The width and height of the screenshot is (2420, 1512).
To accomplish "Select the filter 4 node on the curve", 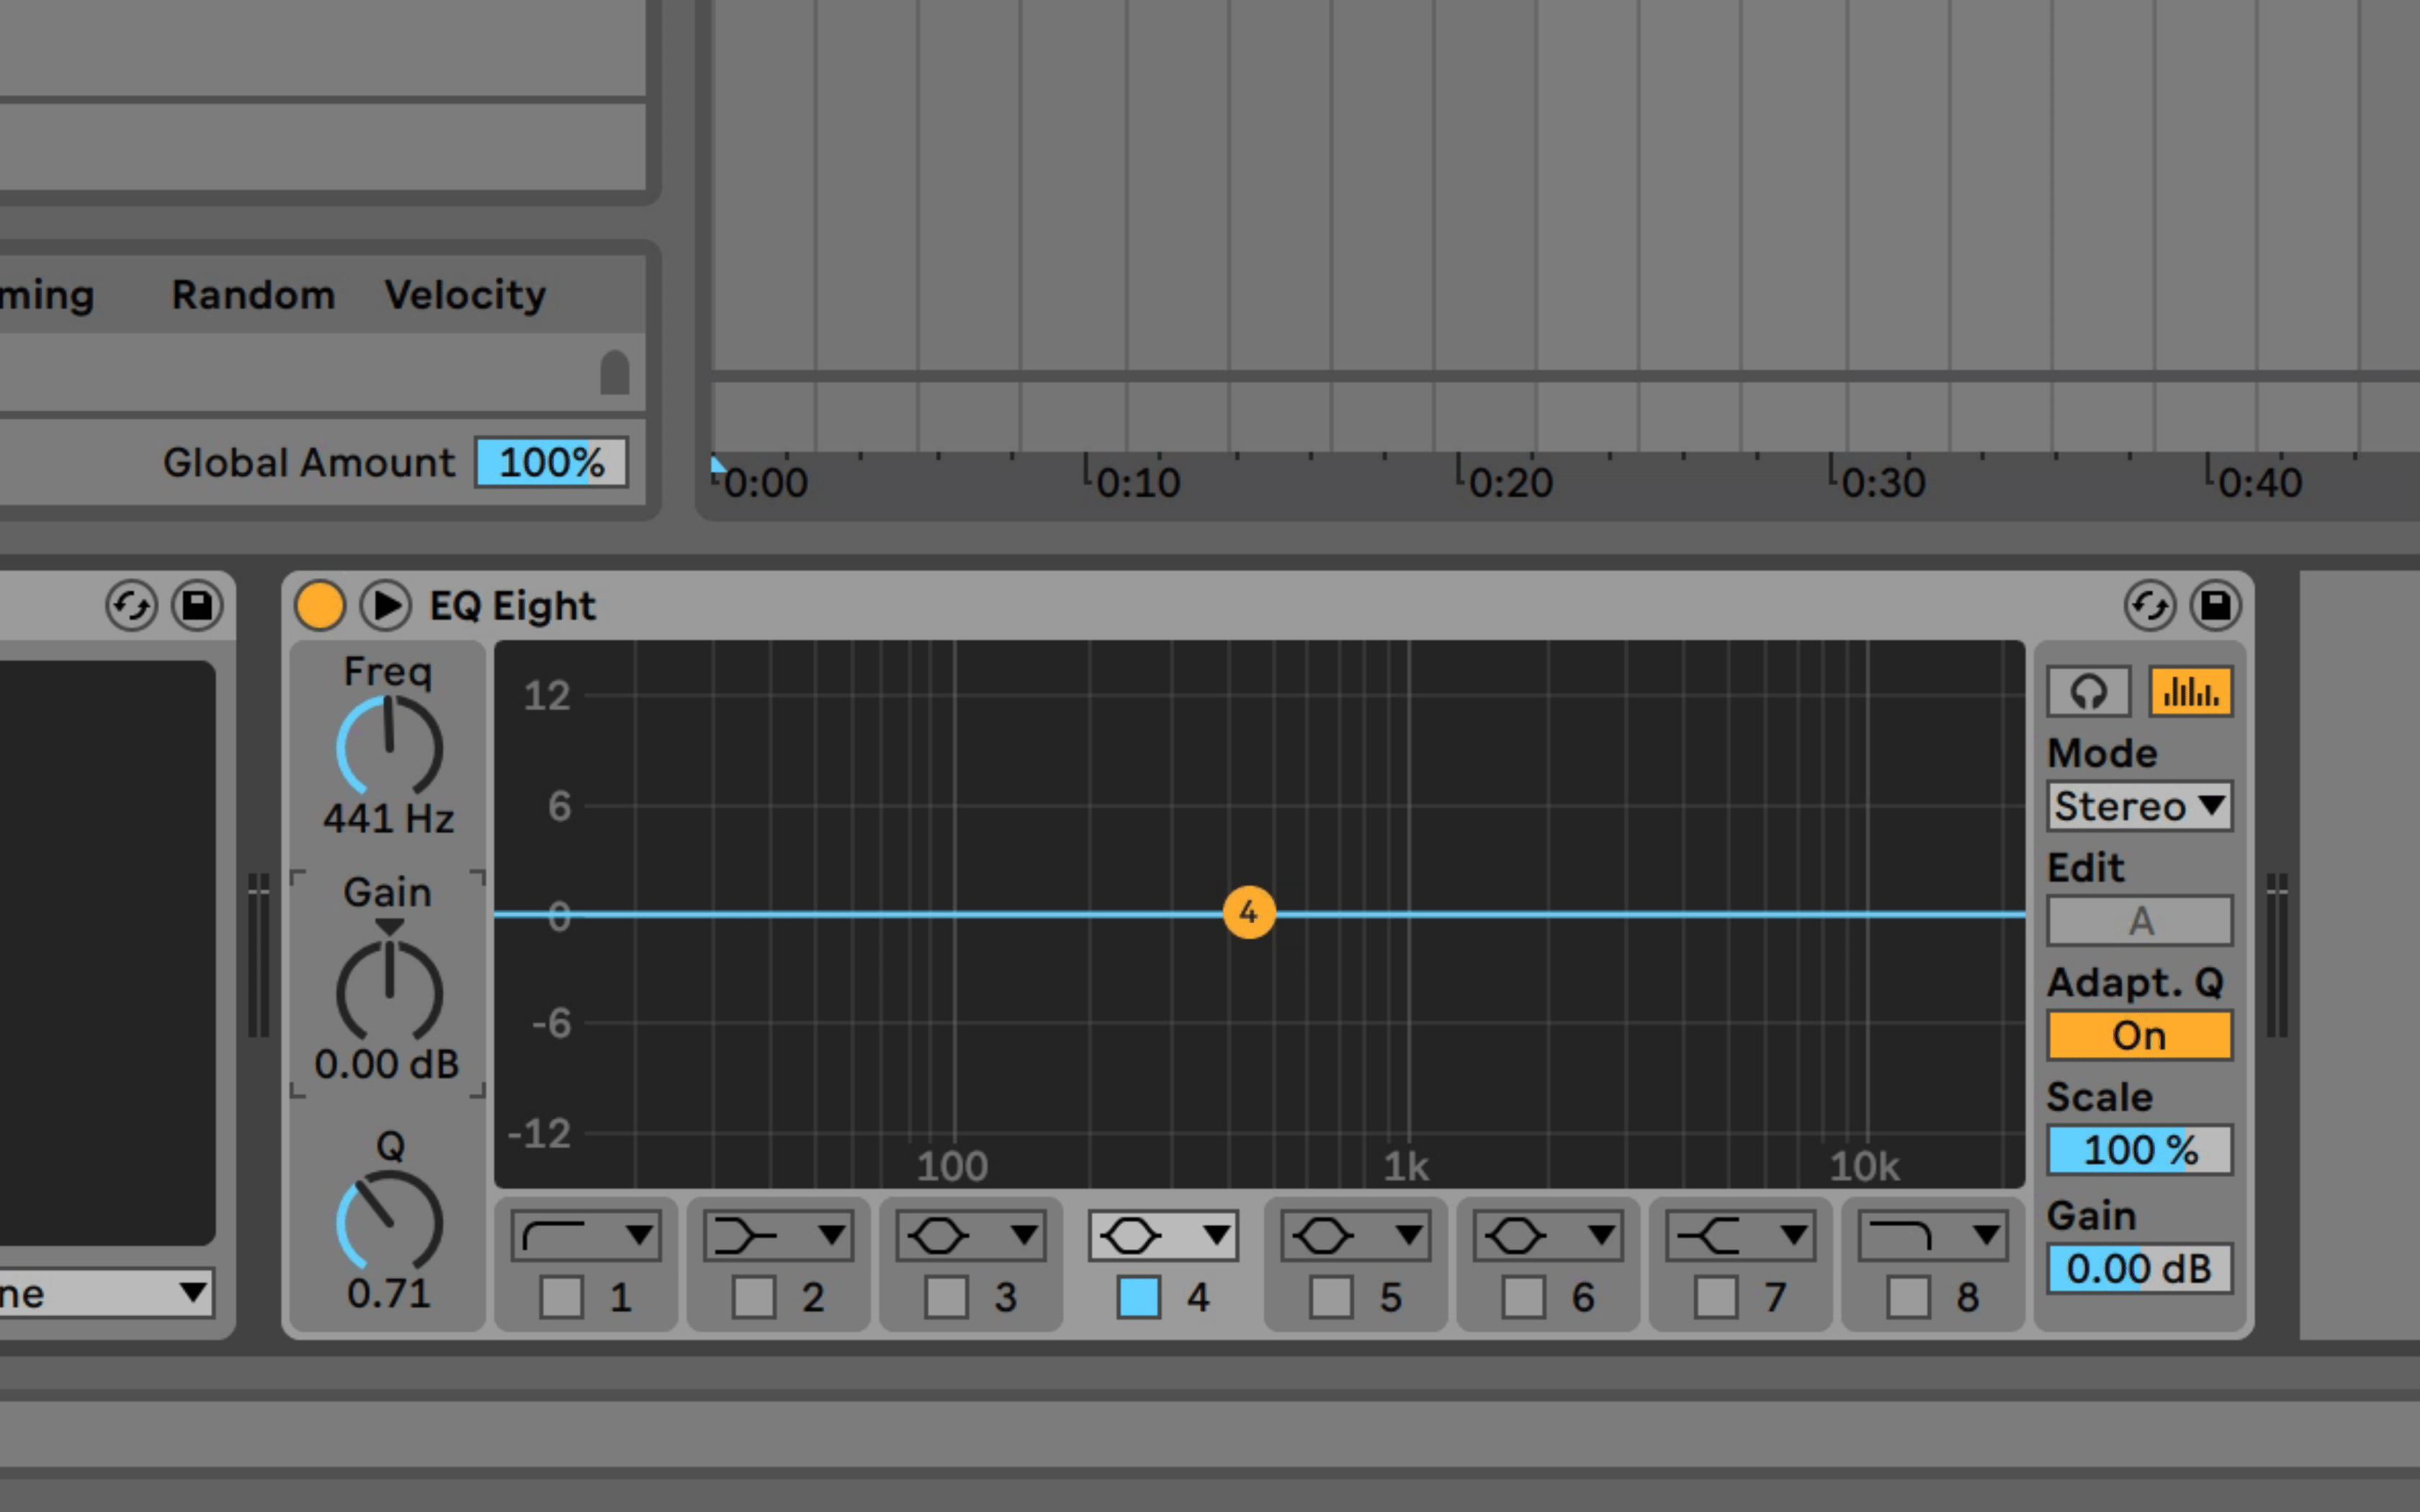I will click(x=1249, y=912).
